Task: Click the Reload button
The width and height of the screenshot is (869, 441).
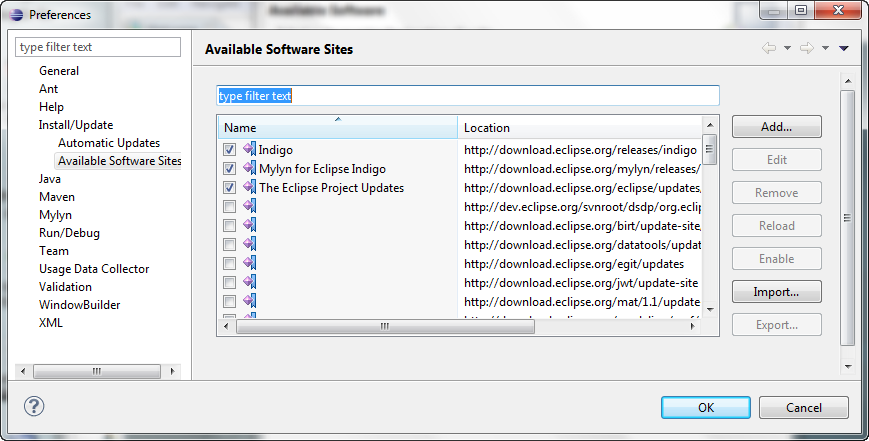Action: pos(776,226)
